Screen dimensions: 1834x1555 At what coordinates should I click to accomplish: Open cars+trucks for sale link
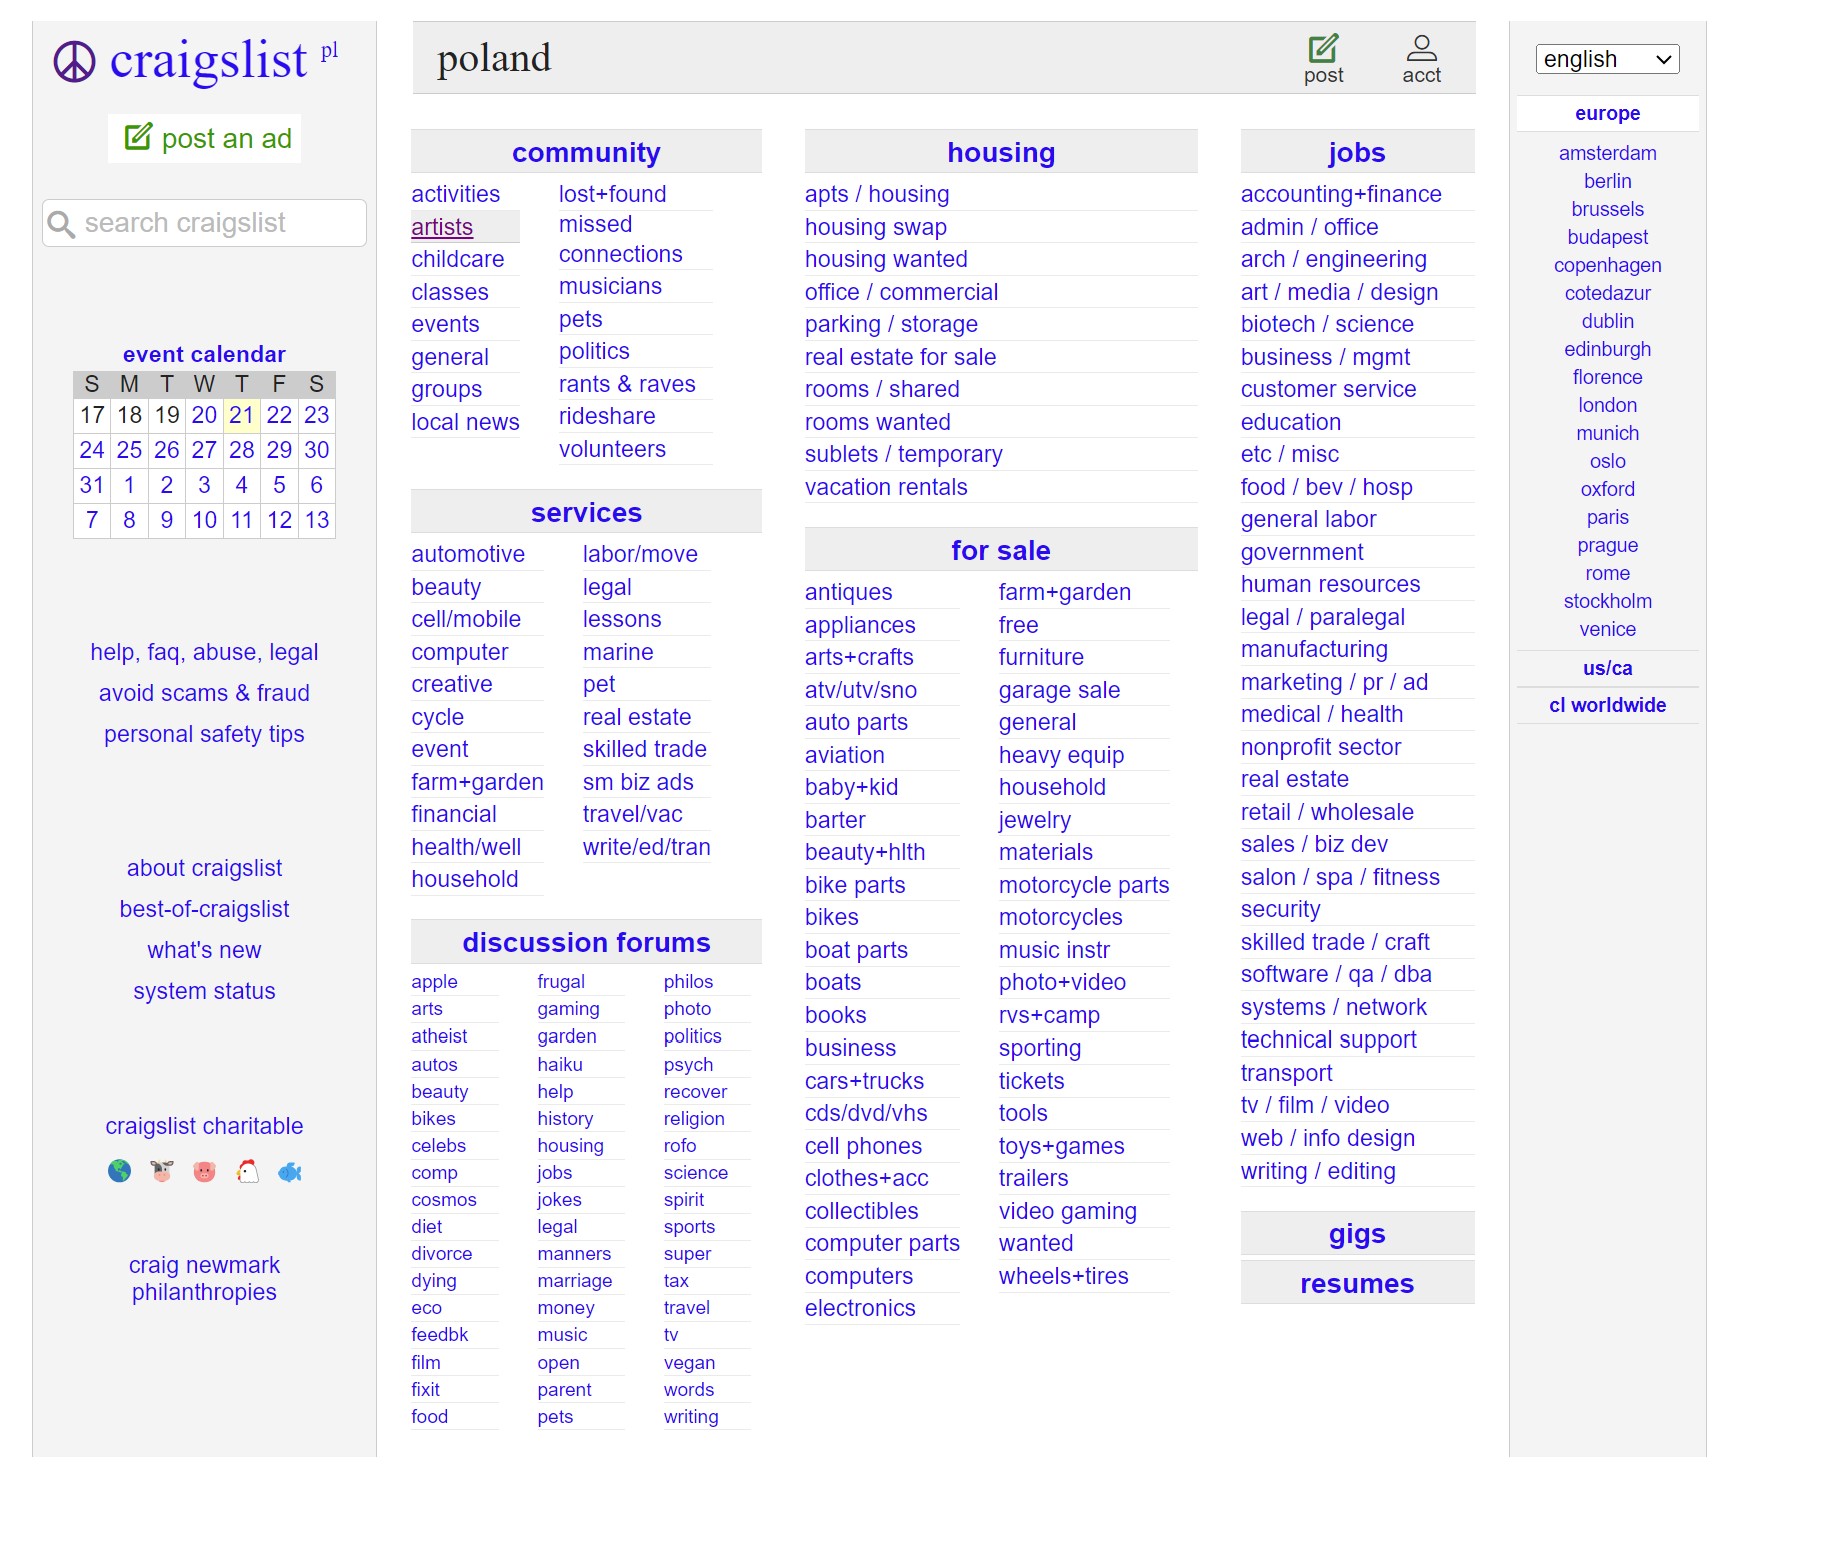[x=864, y=1081]
